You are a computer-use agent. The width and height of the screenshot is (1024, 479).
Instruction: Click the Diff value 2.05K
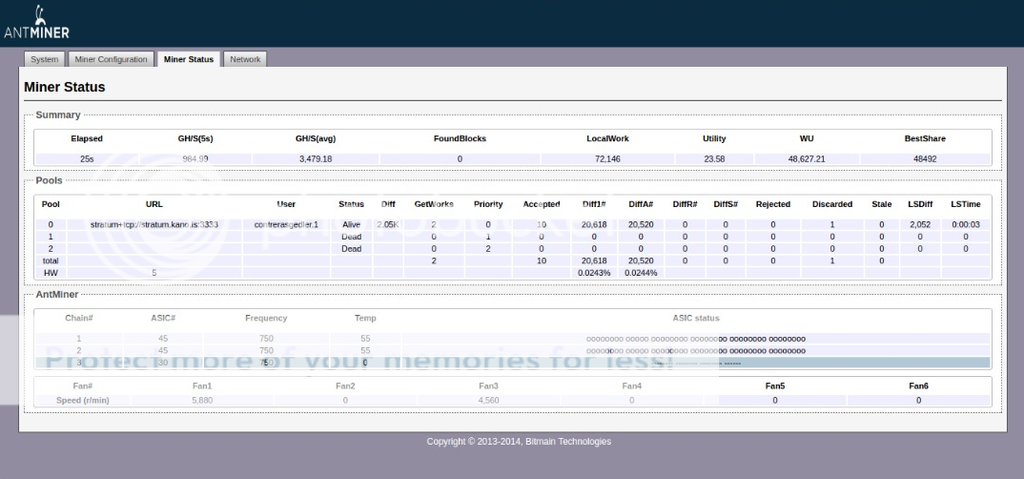pos(388,224)
